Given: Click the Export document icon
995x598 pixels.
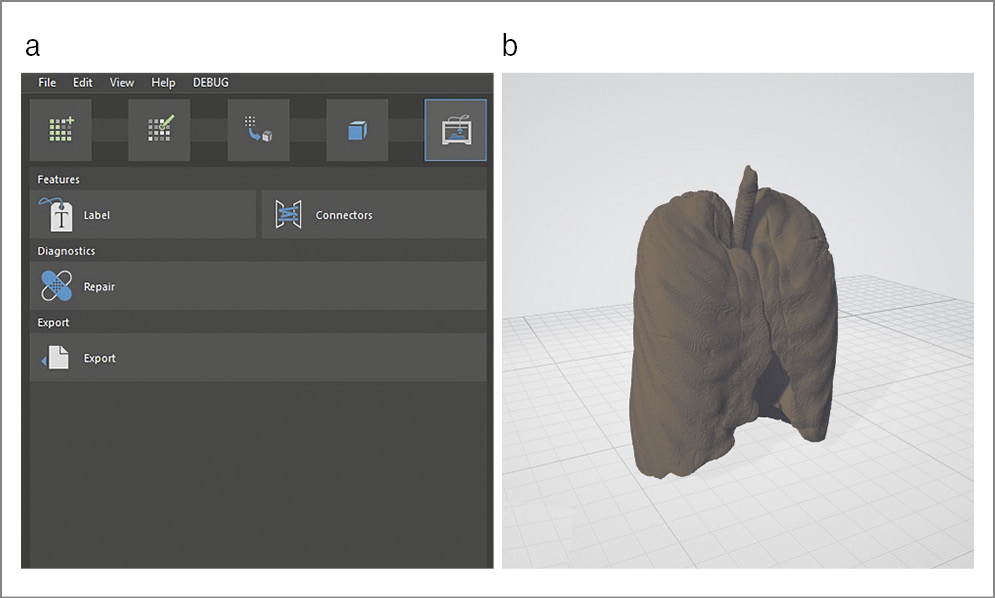Looking at the screenshot, I should click(57, 357).
